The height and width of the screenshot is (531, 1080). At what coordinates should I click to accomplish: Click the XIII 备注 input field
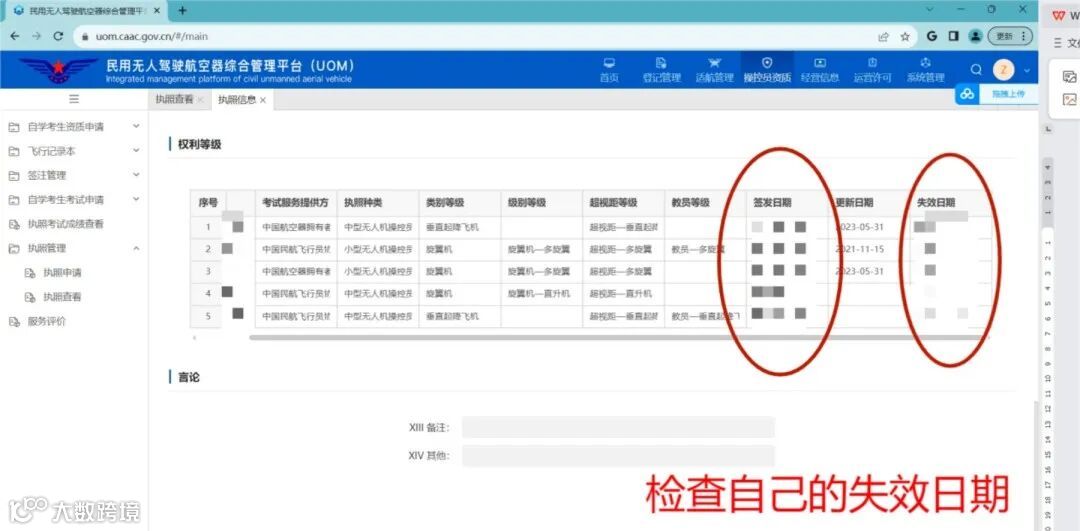pos(618,428)
